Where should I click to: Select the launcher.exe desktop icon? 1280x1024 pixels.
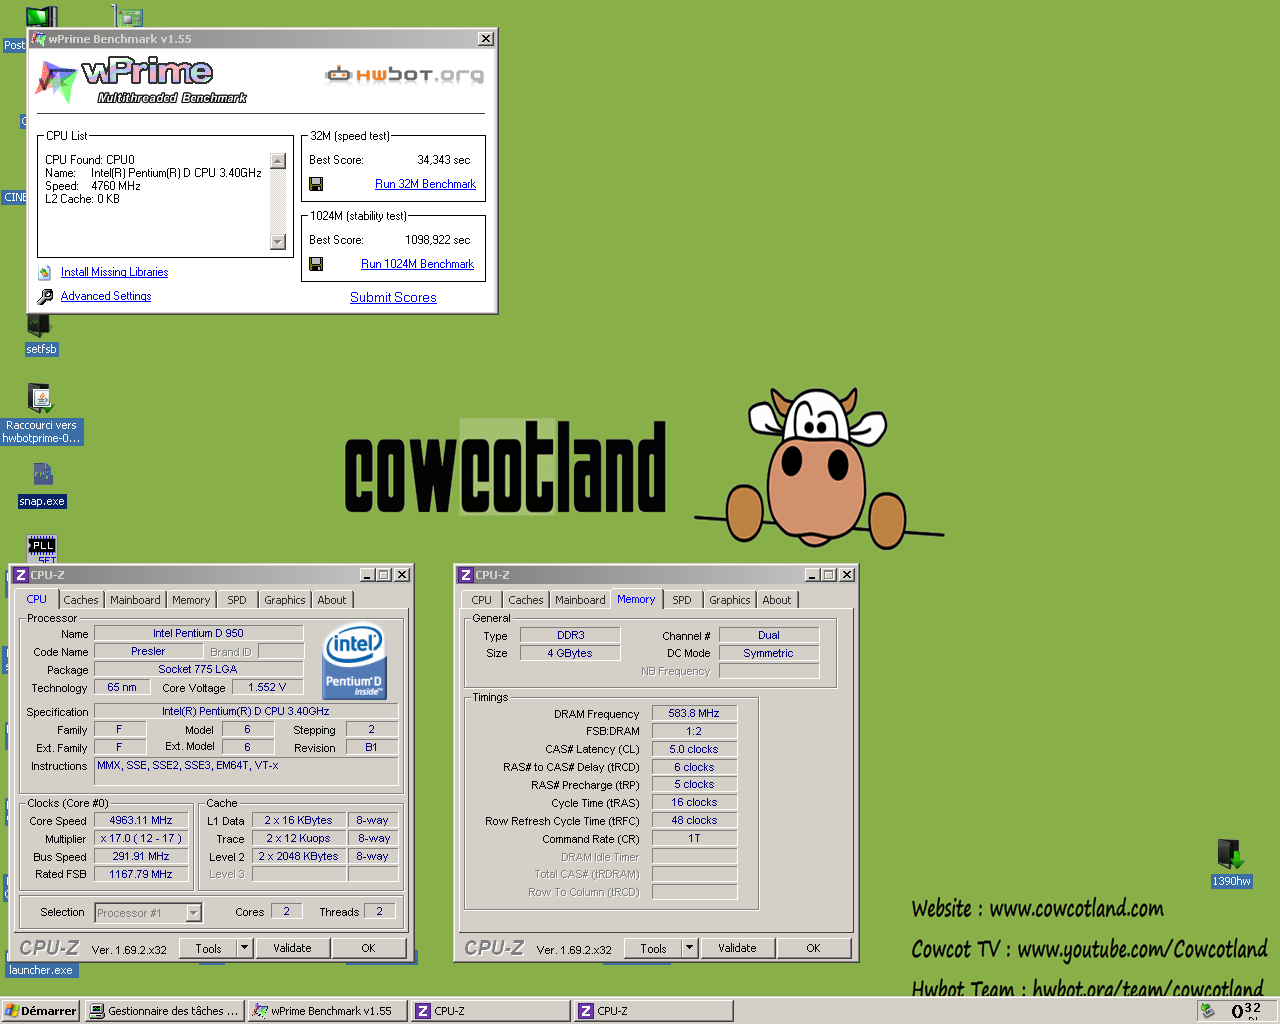click(41, 970)
